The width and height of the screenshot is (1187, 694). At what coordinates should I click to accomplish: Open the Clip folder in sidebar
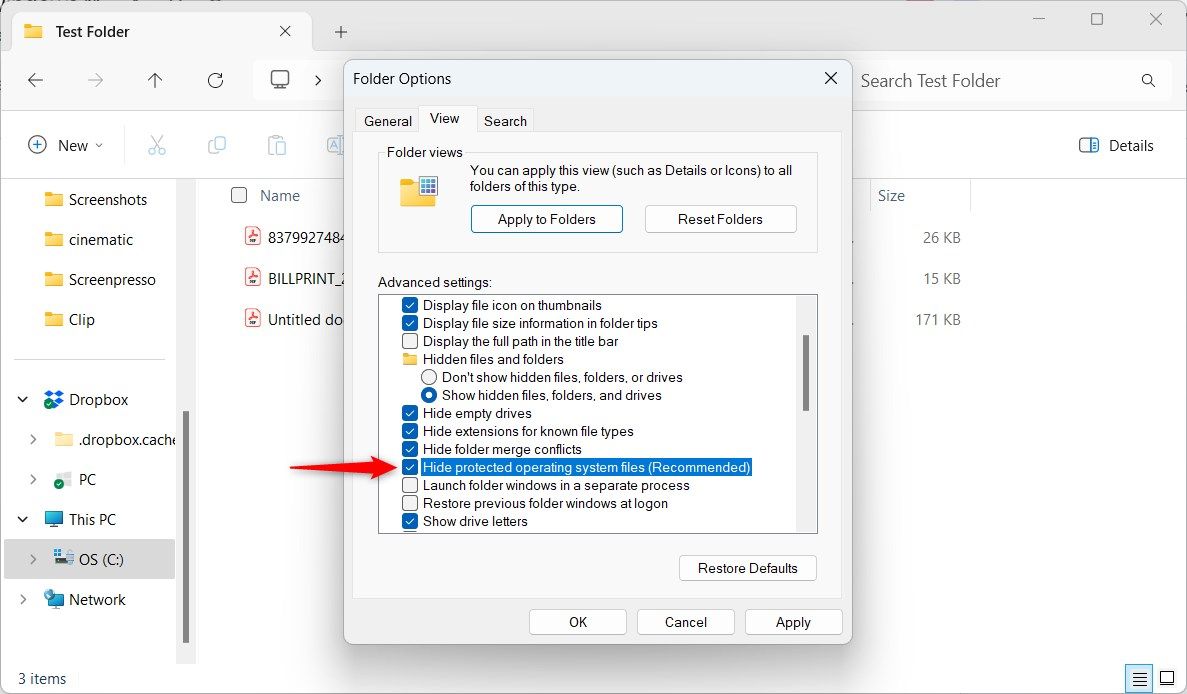70,319
